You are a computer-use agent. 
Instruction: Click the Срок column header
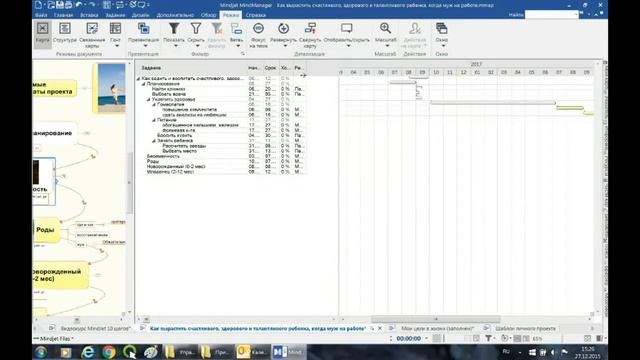[270, 68]
